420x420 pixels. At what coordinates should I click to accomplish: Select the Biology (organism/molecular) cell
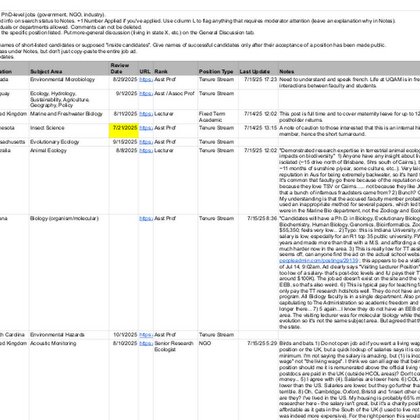69,272
